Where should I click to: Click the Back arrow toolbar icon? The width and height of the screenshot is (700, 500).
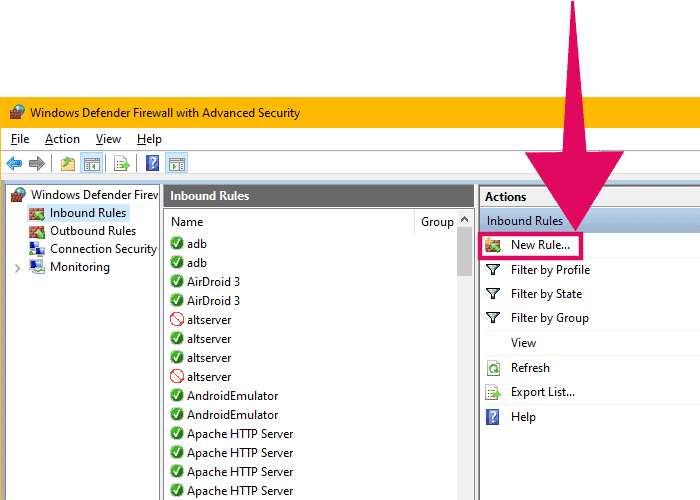(14, 163)
